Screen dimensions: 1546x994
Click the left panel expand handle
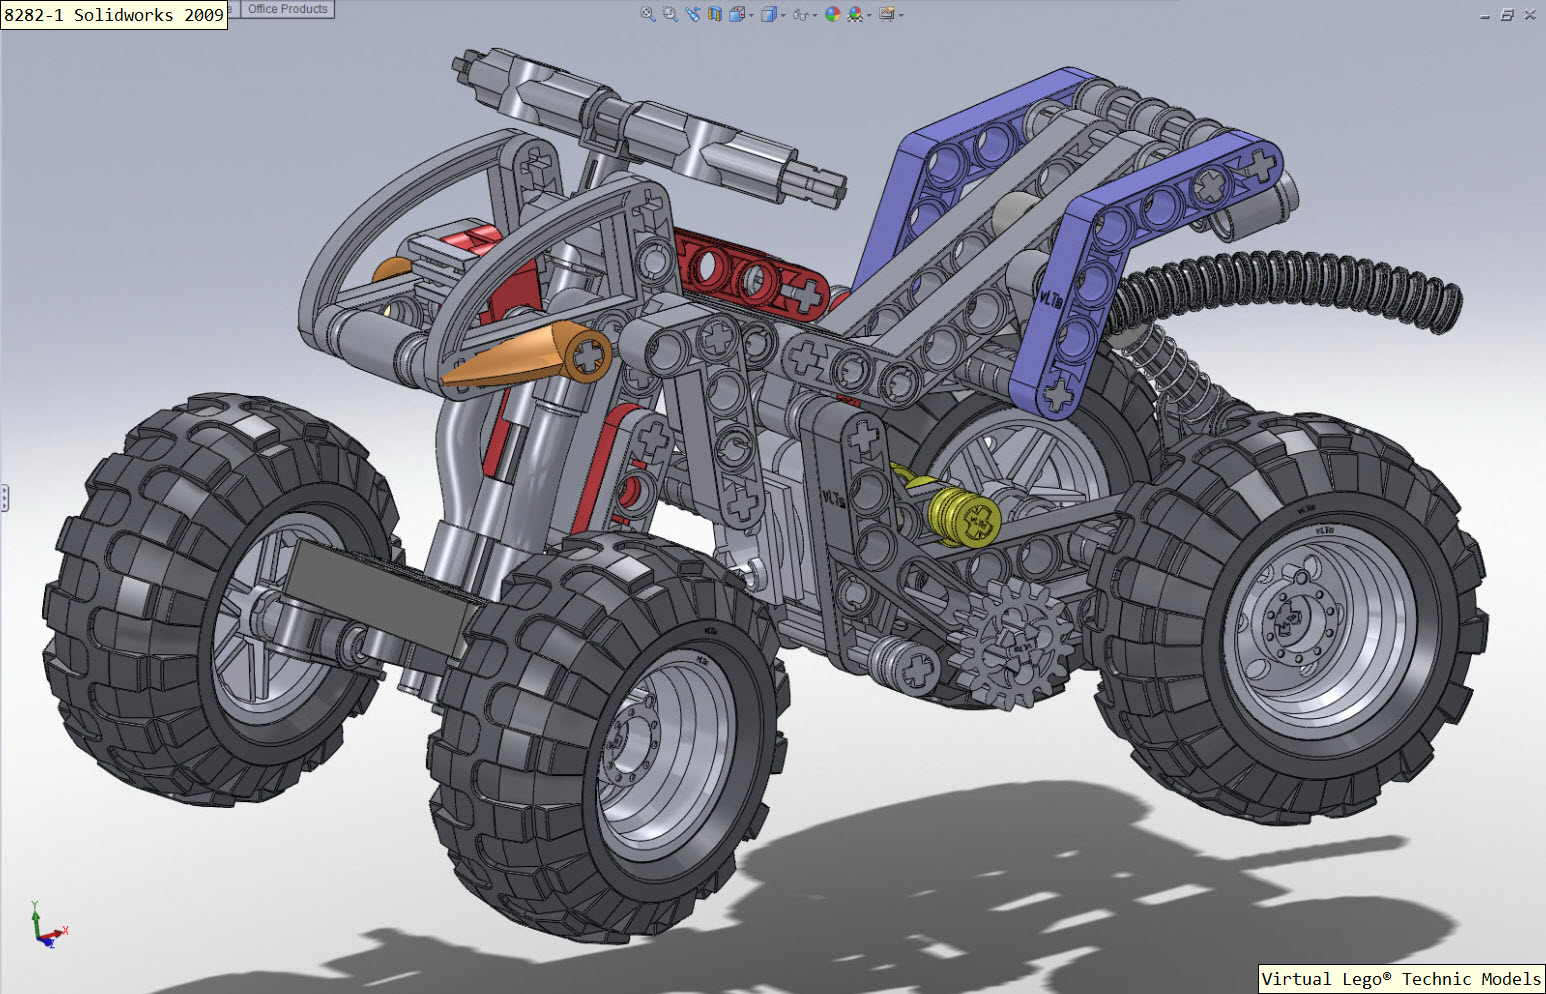[4, 498]
